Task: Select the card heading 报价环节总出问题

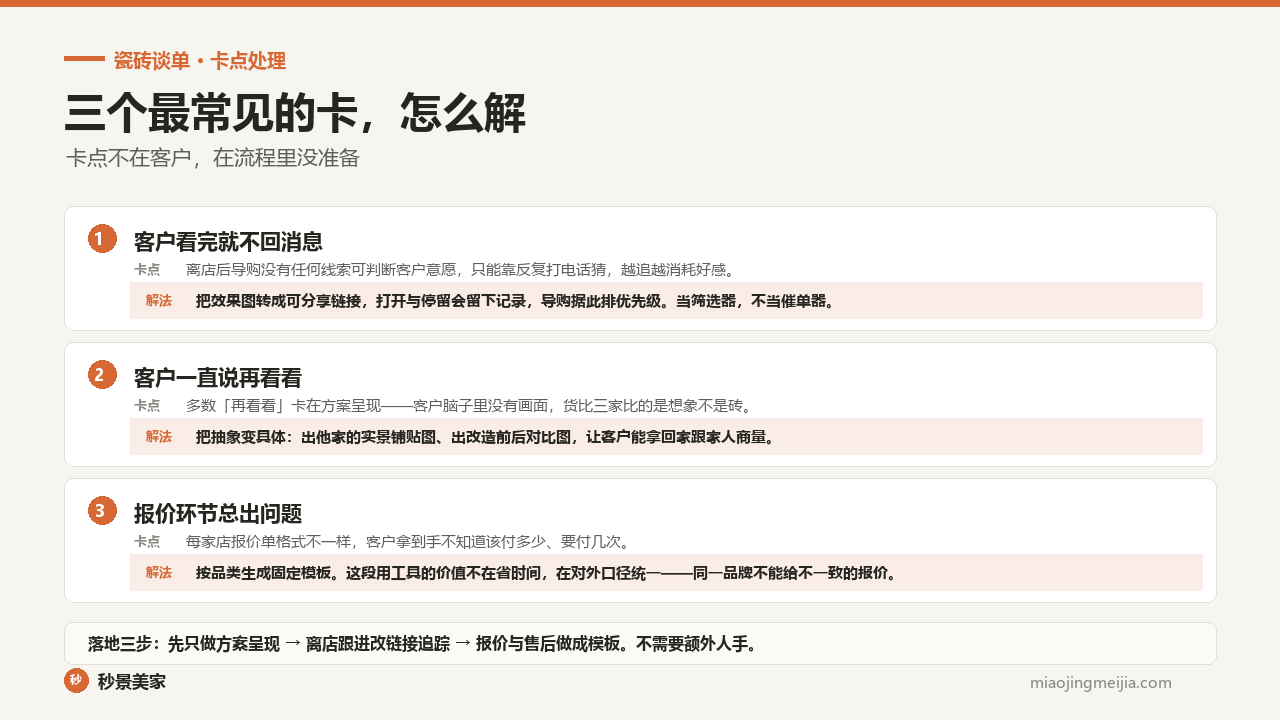Action: (x=218, y=514)
